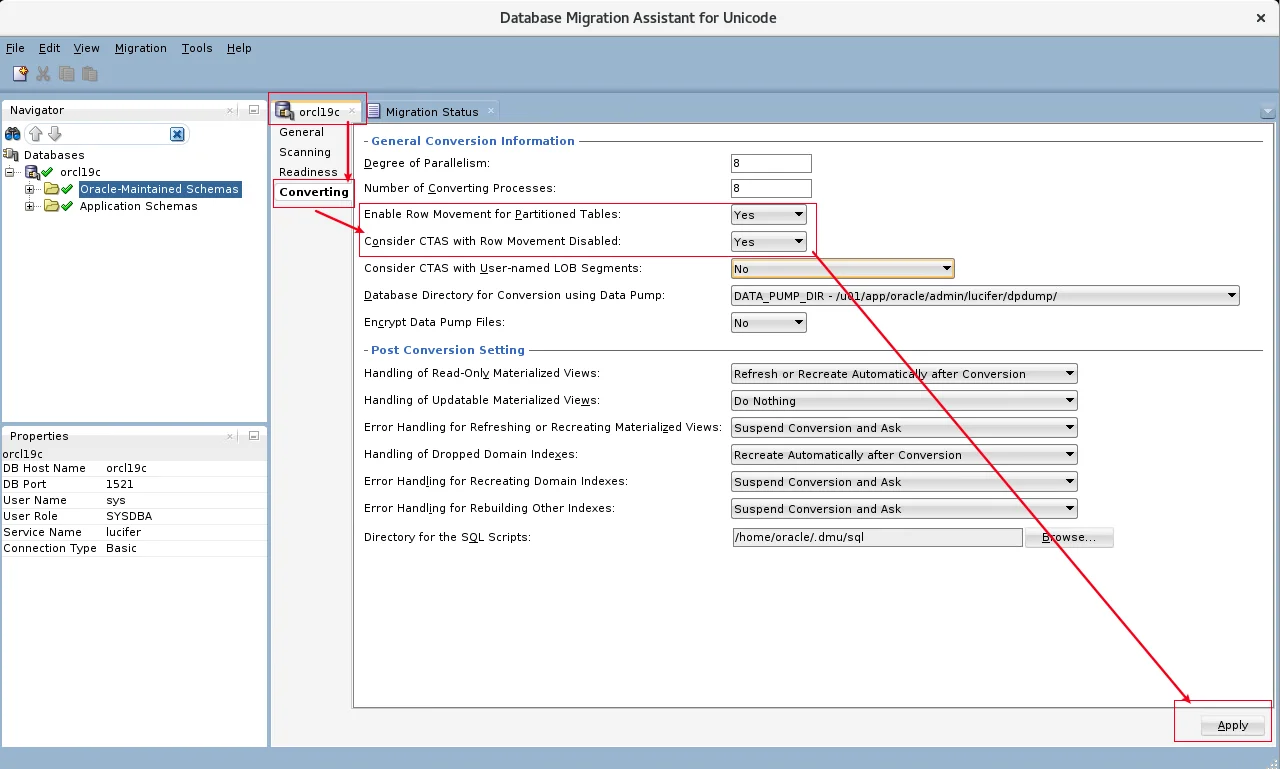Open Handling of Updatable Materialized Views dropdown
Viewport: 1280px width, 769px height.
904,401
